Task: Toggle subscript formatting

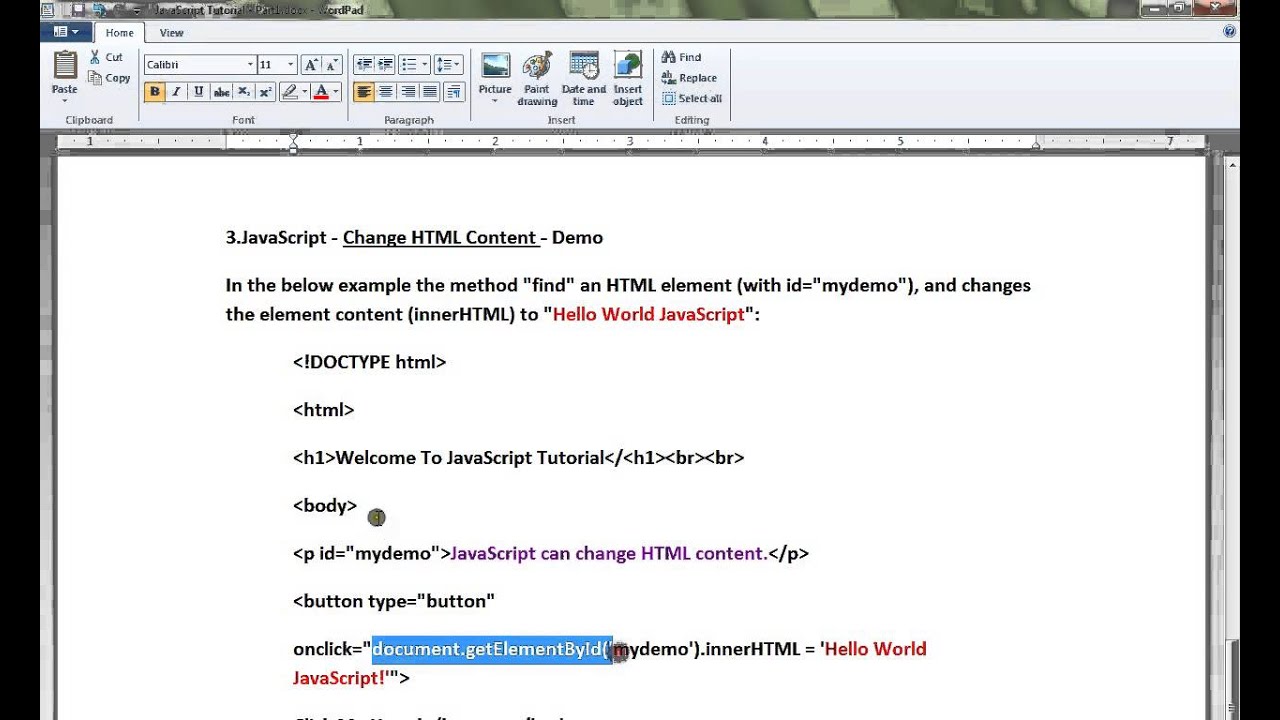Action: 244,92
